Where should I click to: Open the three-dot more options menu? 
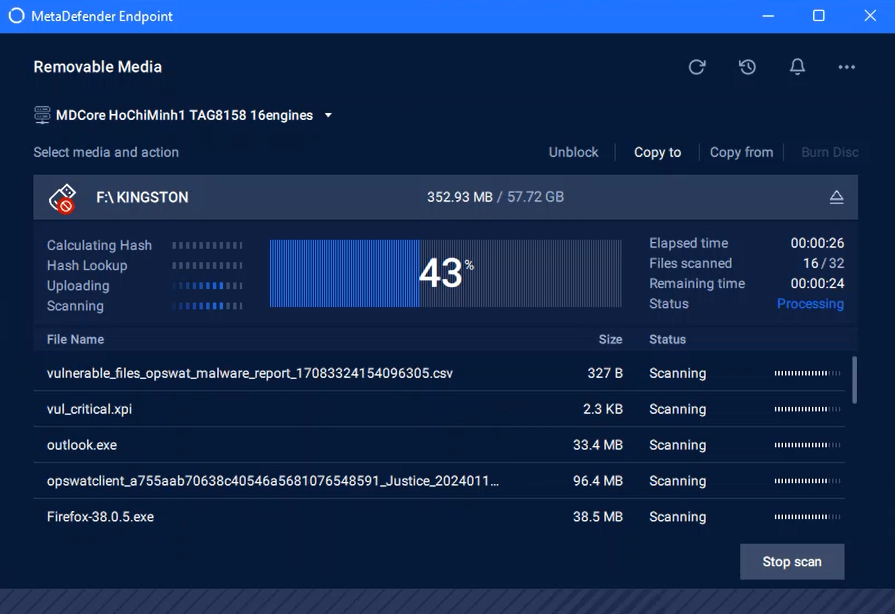pos(846,67)
